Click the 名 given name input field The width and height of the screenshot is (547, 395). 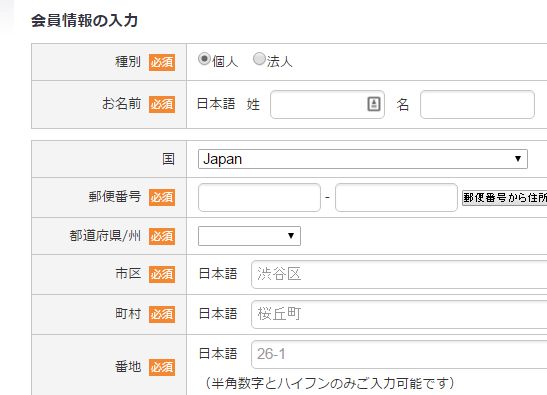(477, 104)
